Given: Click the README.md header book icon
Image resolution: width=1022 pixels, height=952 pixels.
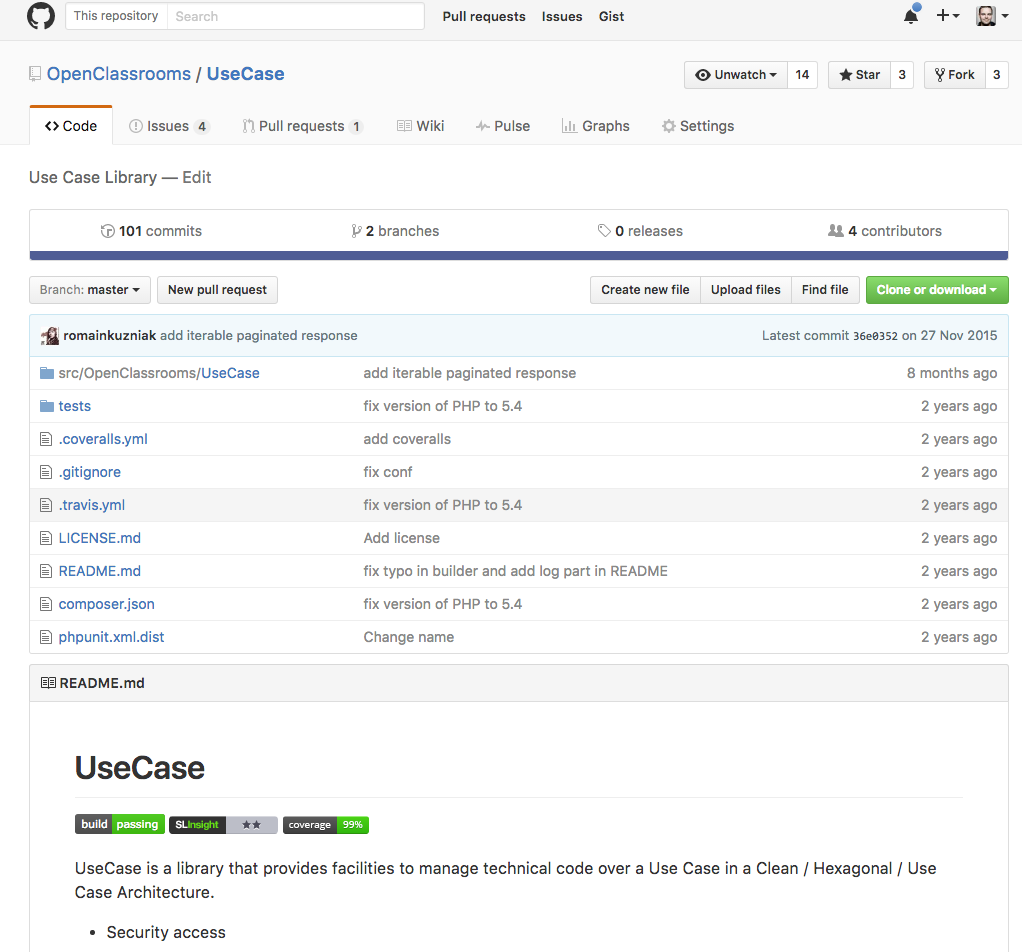Looking at the screenshot, I should pyautogui.click(x=48, y=683).
